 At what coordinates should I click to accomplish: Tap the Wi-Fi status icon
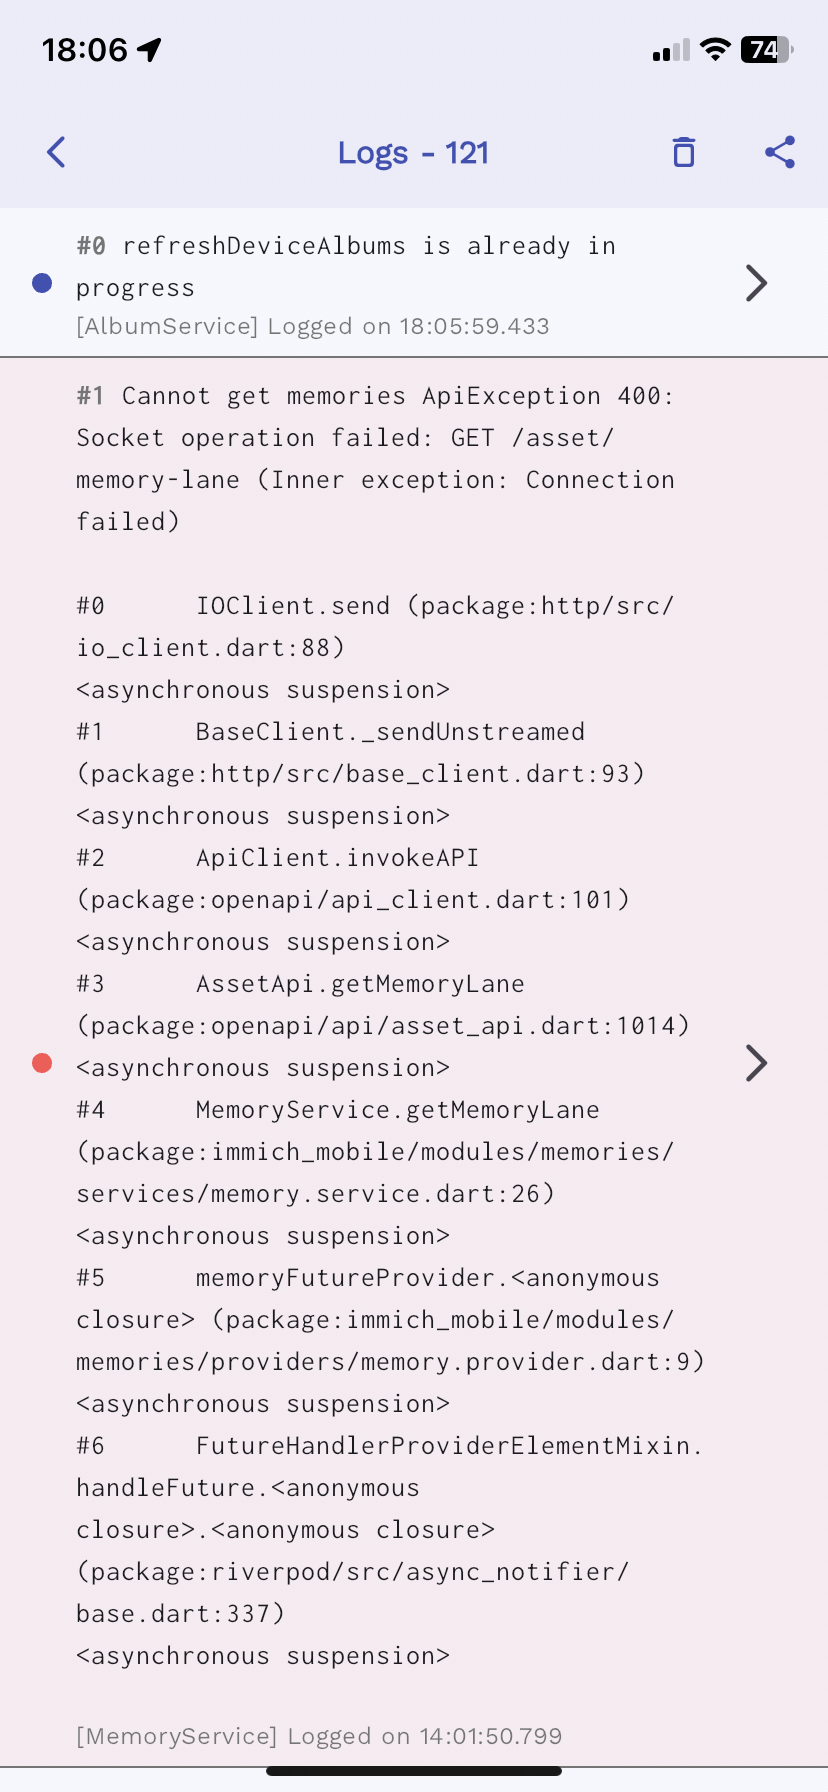715,49
